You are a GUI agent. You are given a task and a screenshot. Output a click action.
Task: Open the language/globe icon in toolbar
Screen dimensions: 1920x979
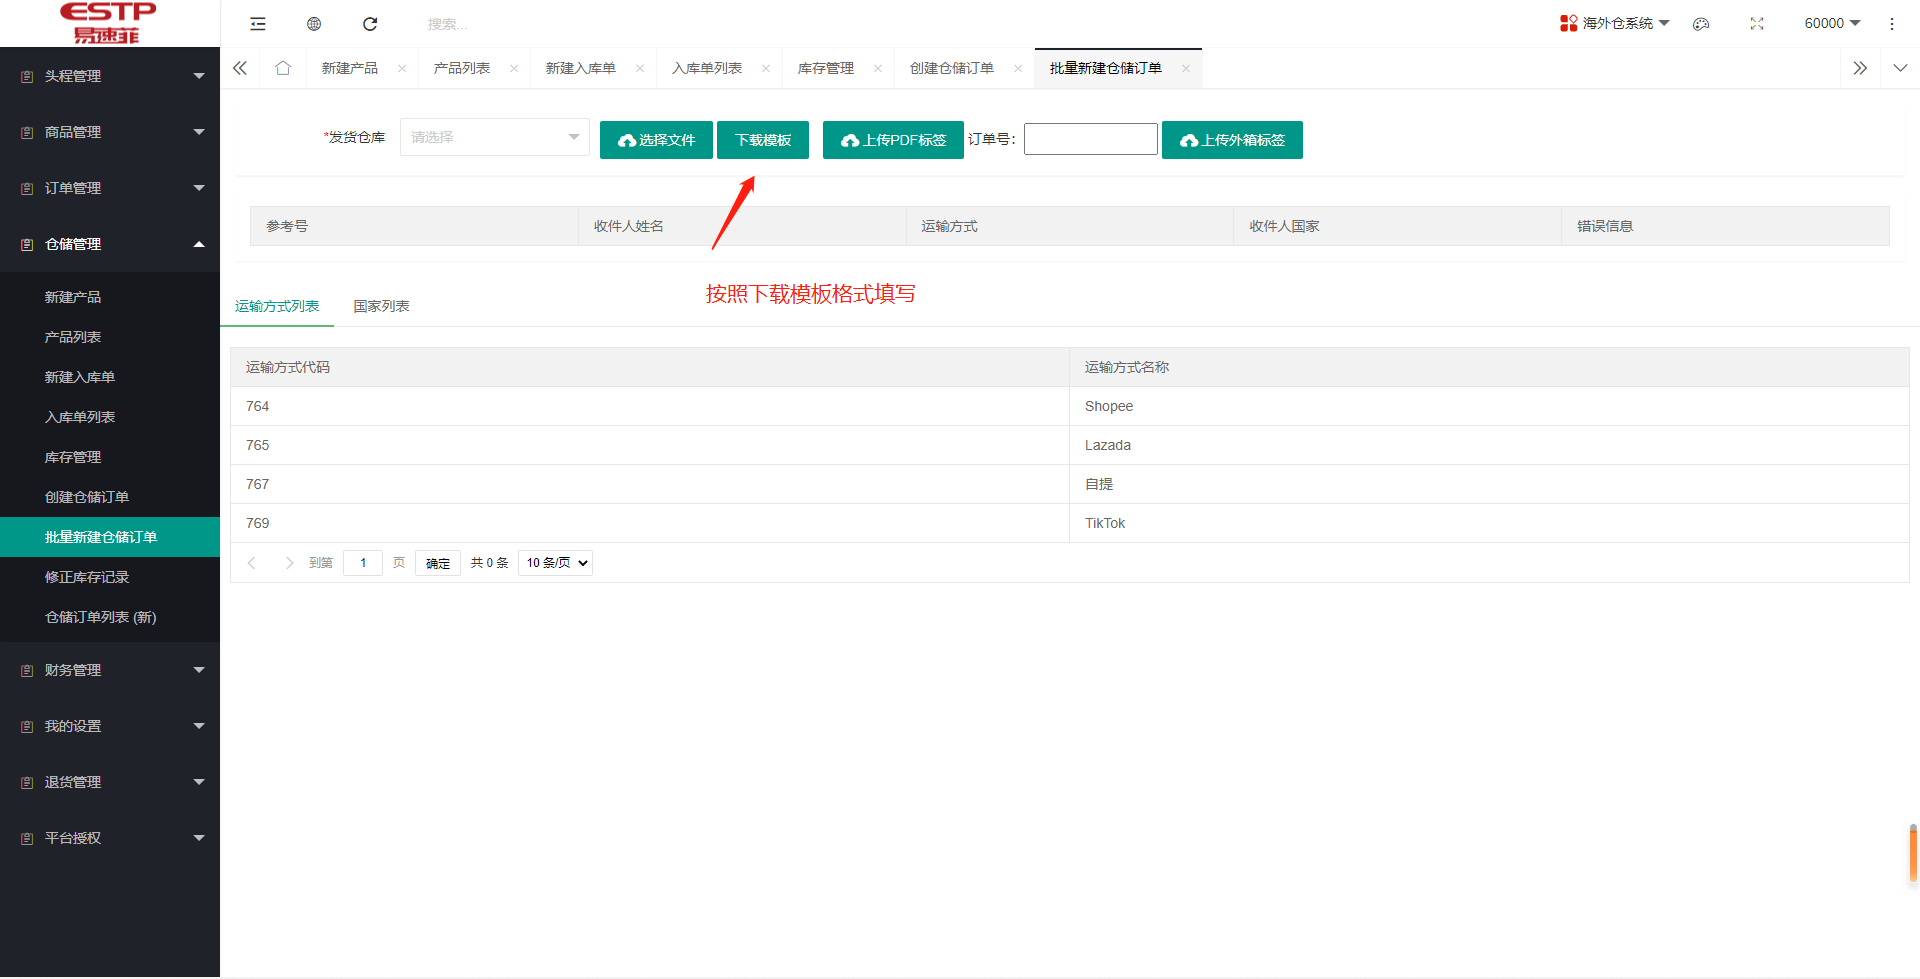[x=314, y=23]
